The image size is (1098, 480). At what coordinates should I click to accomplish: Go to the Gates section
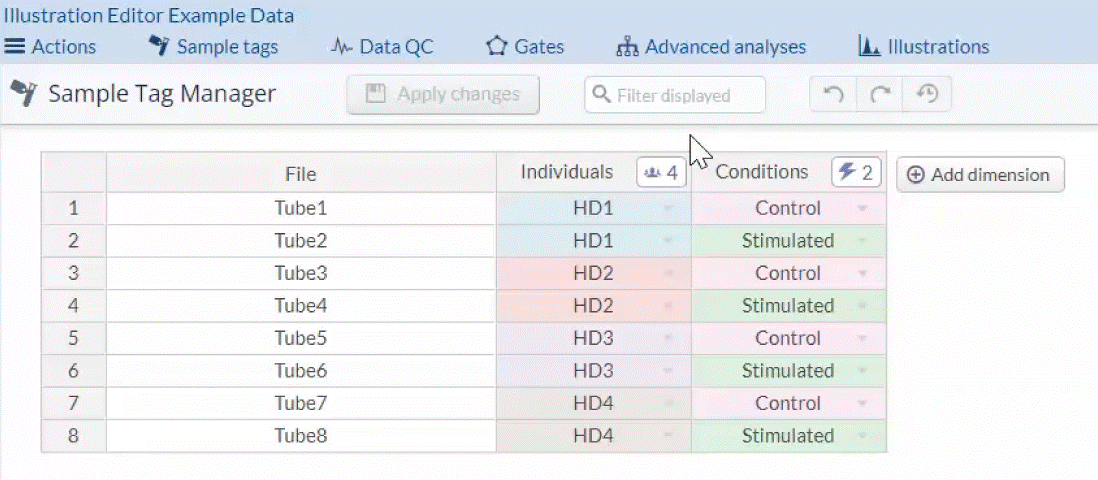coord(525,47)
